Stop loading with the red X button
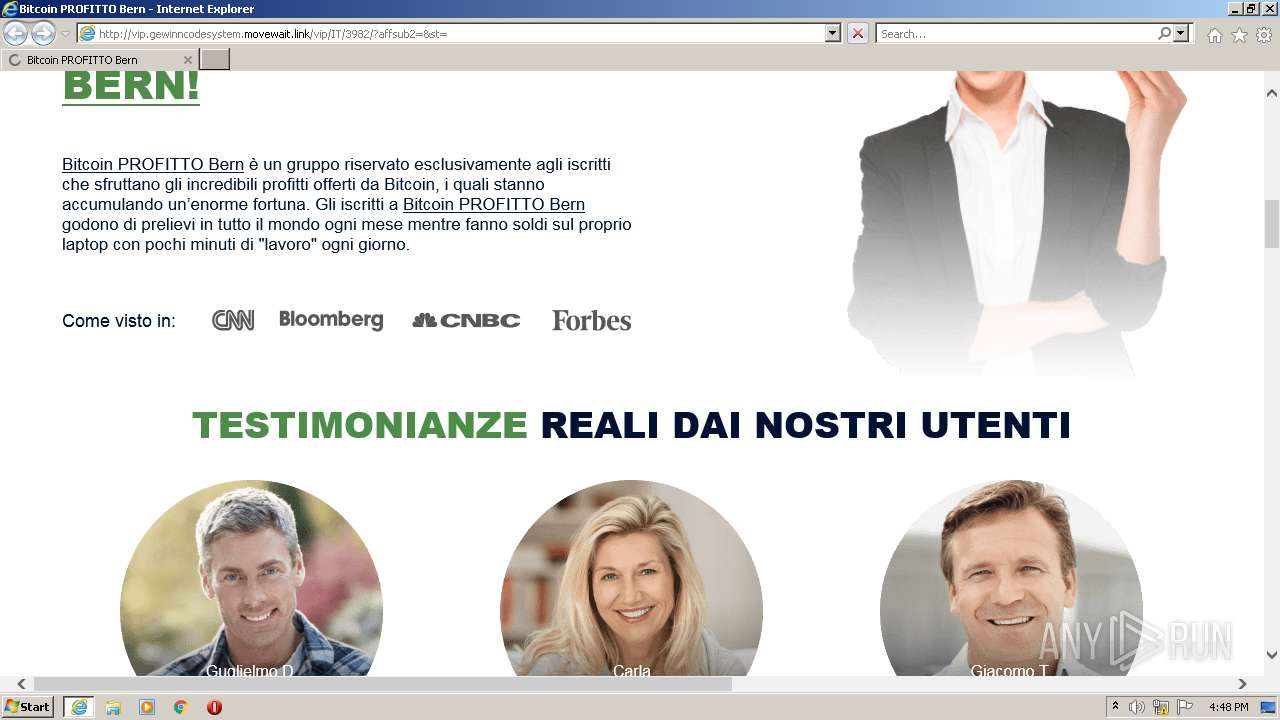The height and width of the screenshot is (720, 1280). point(858,34)
